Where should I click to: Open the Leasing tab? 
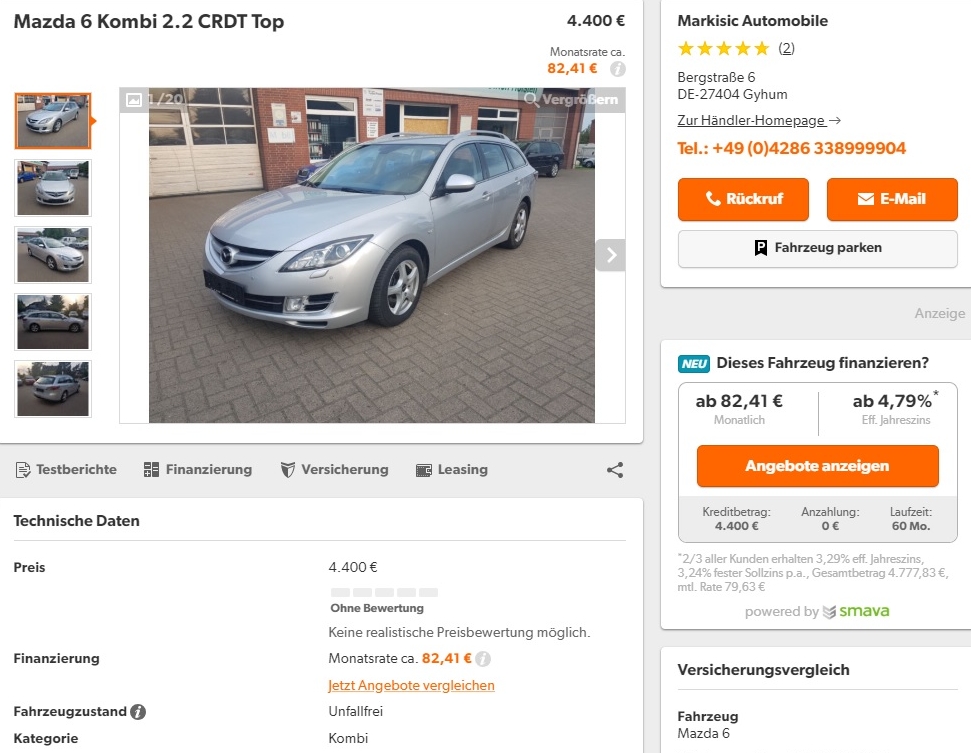(x=451, y=470)
